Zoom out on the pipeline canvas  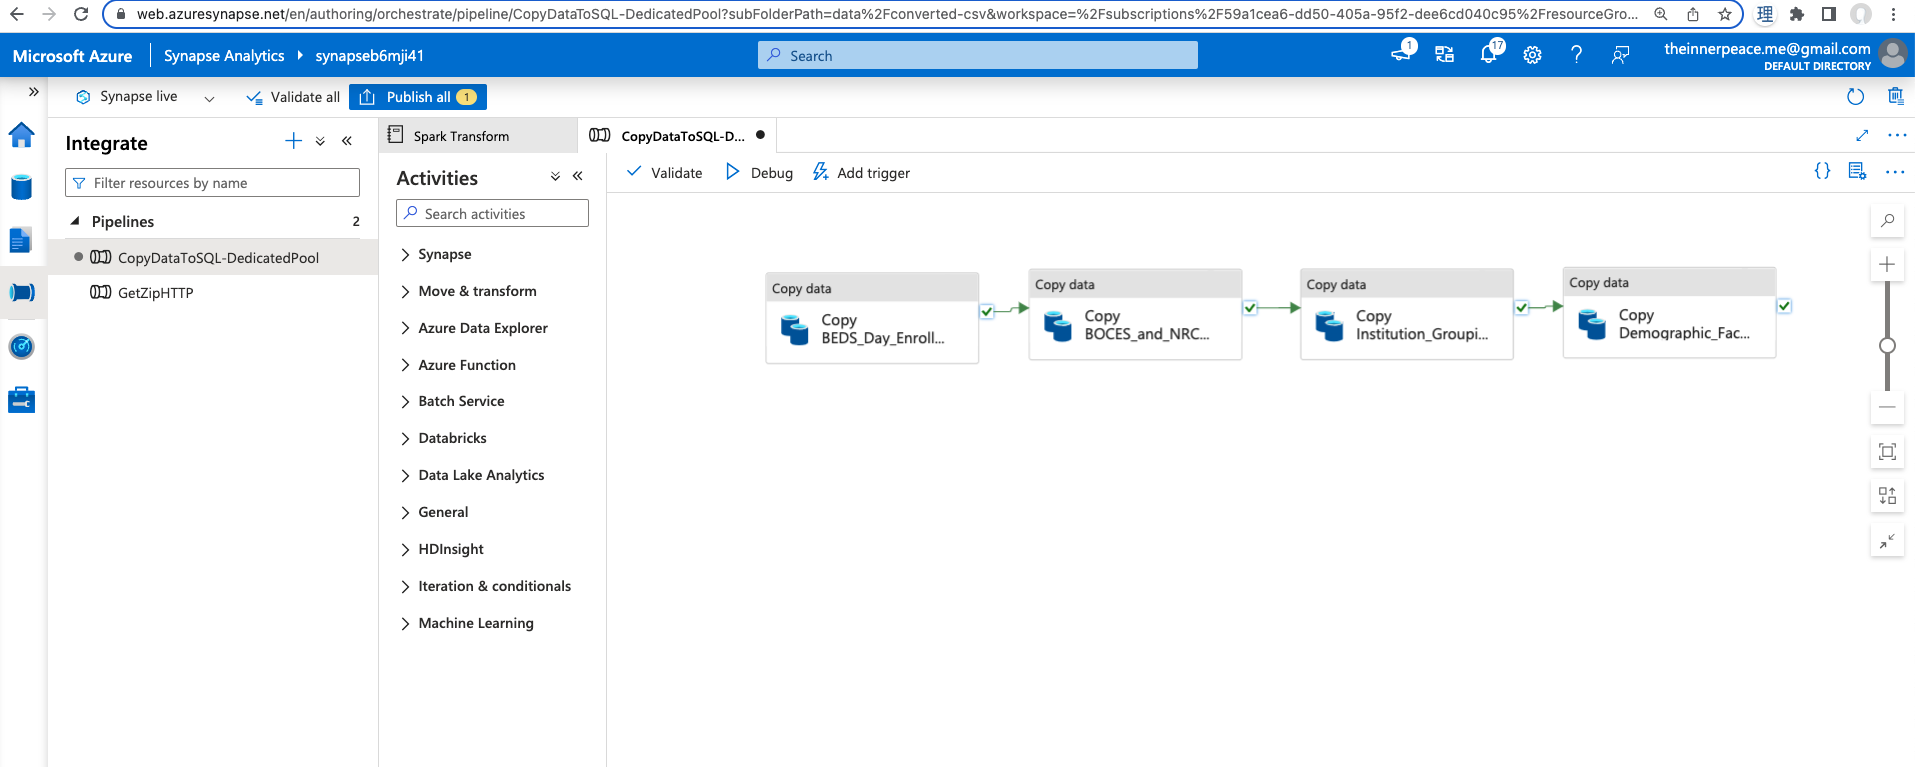(1887, 407)
